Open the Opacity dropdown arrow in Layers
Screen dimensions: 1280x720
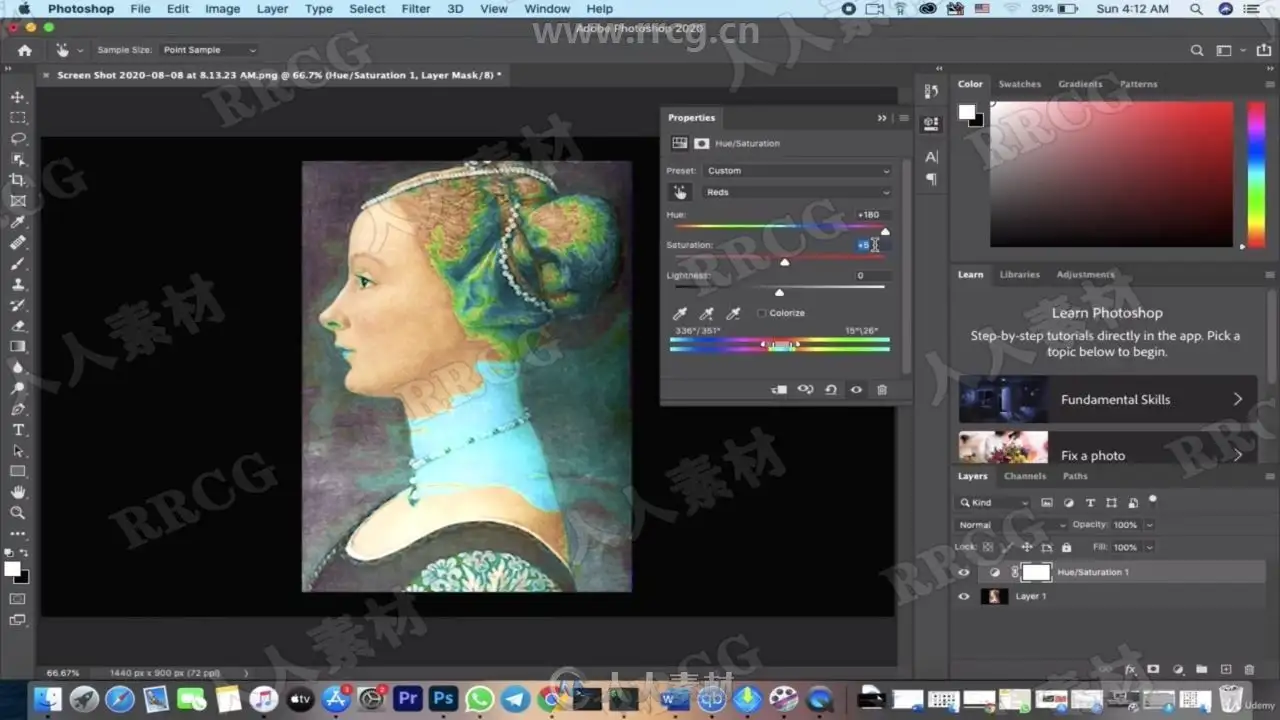click(x=1150, y=525)
